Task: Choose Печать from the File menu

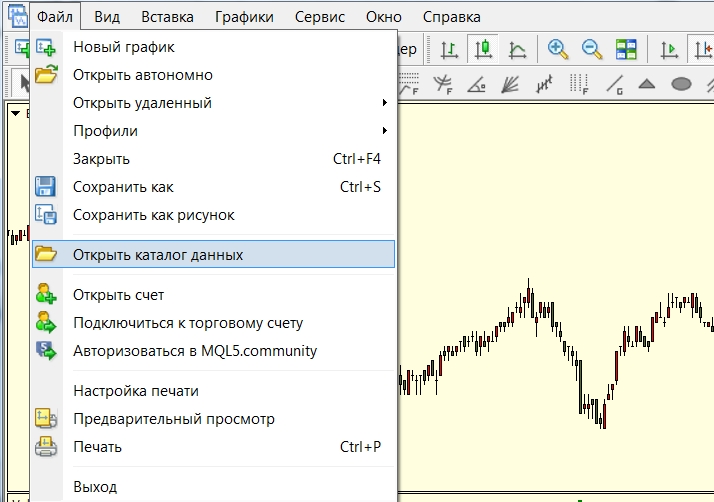Action: [x=214, y=447]
